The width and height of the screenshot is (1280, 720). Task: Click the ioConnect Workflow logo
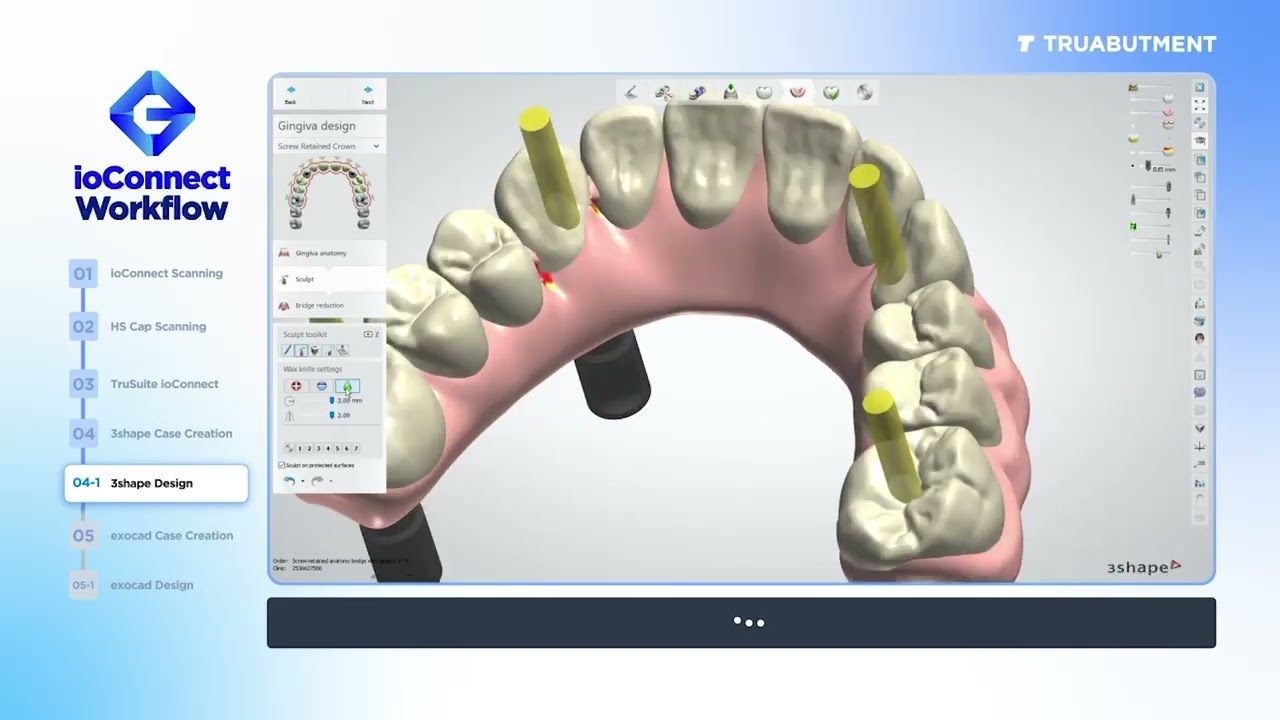tap(152, 145)
